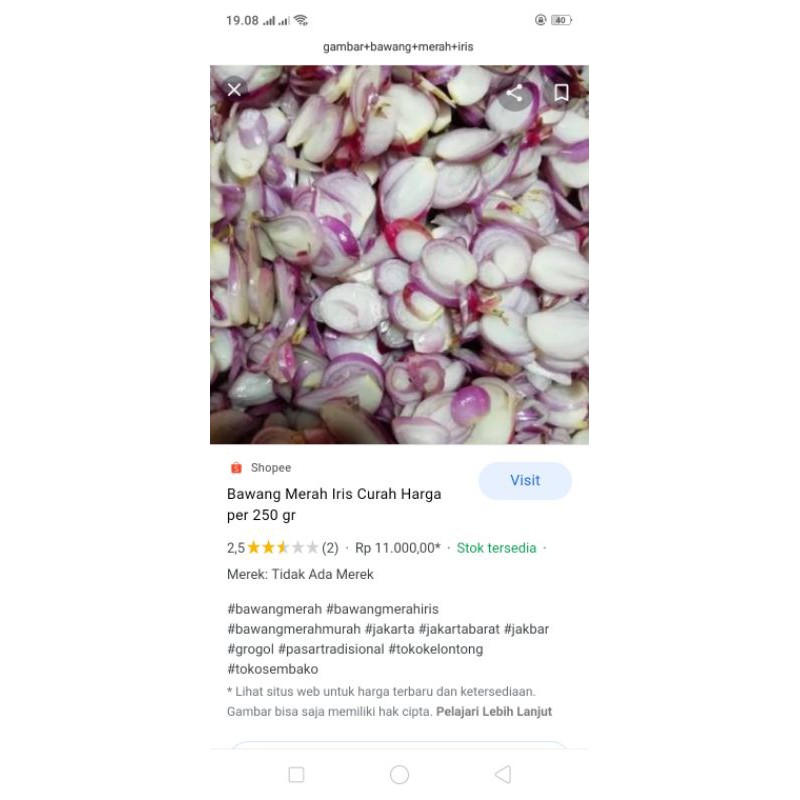Tap the rotation lock status icon
The height and width of the screenshot is (800, 800).
pyautogui.click(x=540, y=20)
